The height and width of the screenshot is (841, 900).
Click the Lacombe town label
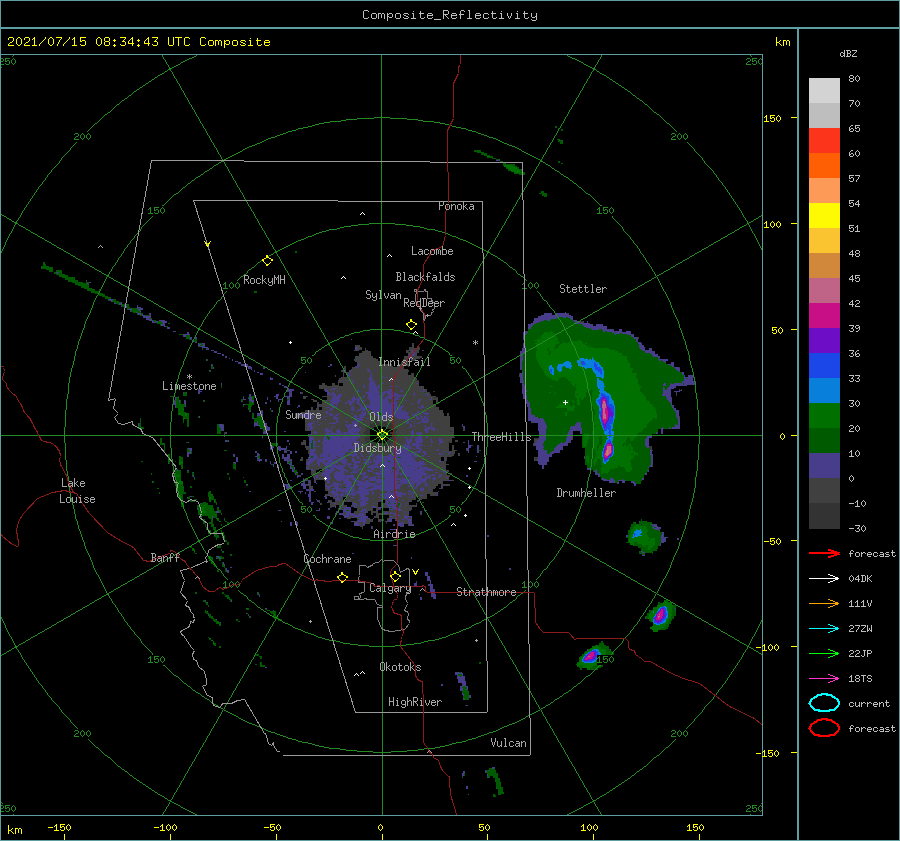coord(432,251)
